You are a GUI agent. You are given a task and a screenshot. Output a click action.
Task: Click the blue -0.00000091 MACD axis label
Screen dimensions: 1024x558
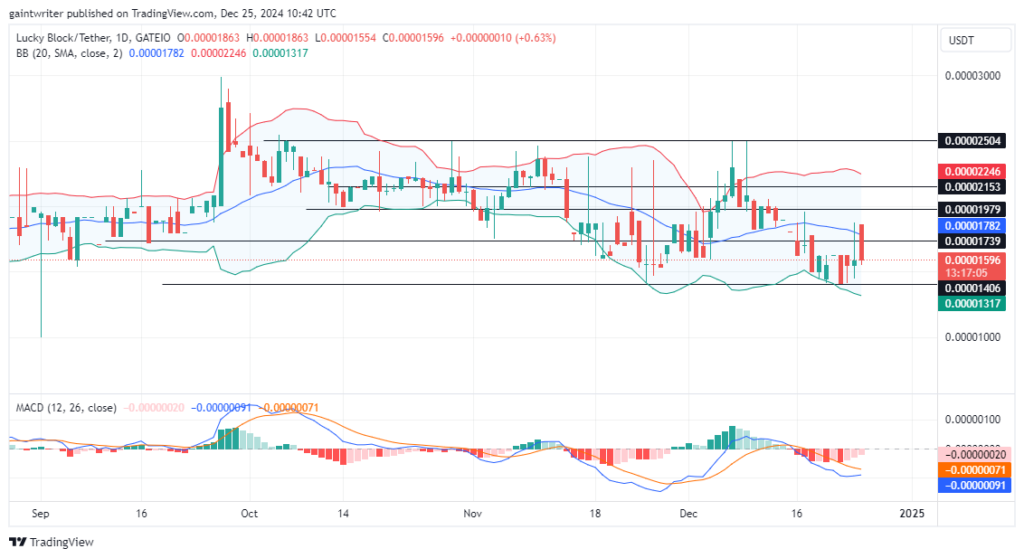[x=974, y=485]
